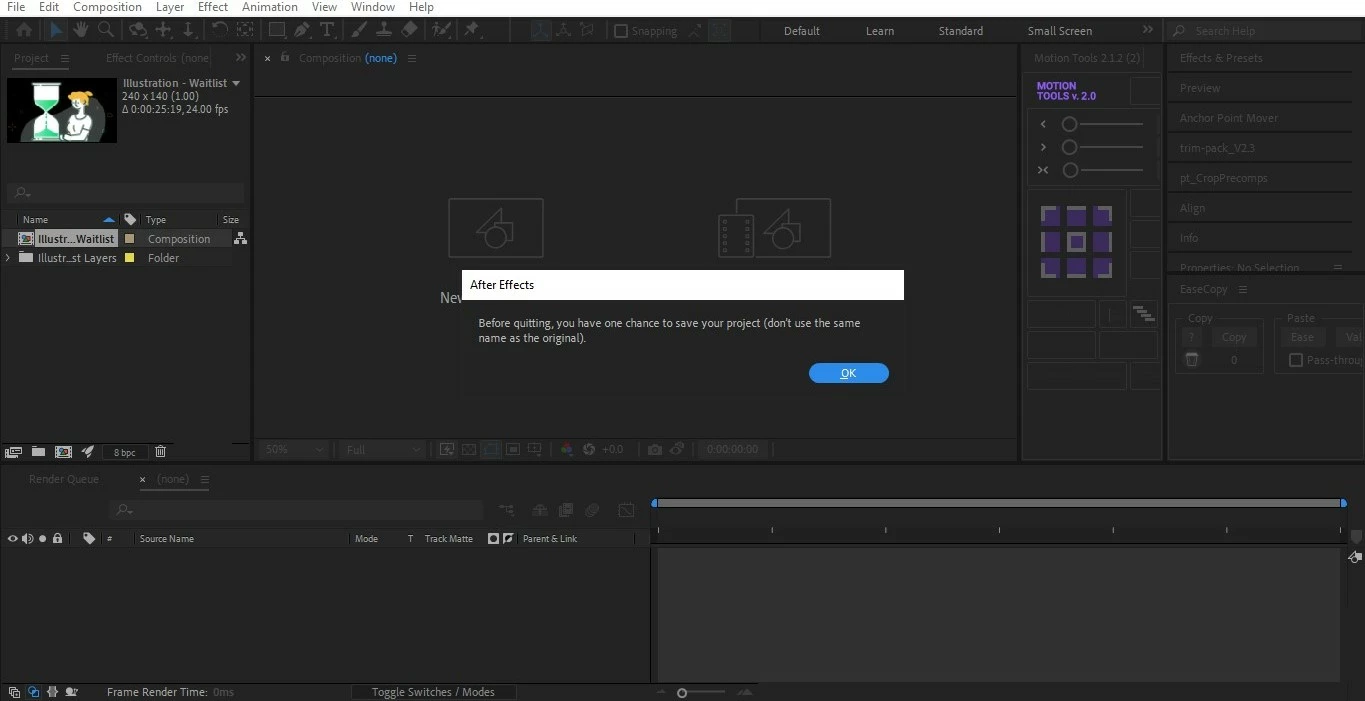Click OK in the After Effects dialog

(x=848, y=373)
